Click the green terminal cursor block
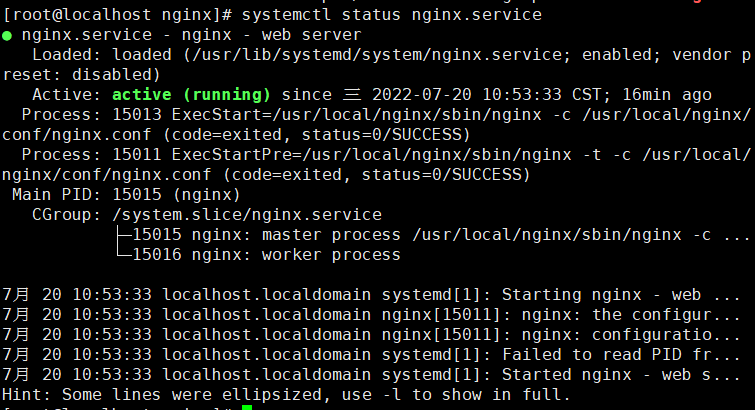 click(247, 408)
